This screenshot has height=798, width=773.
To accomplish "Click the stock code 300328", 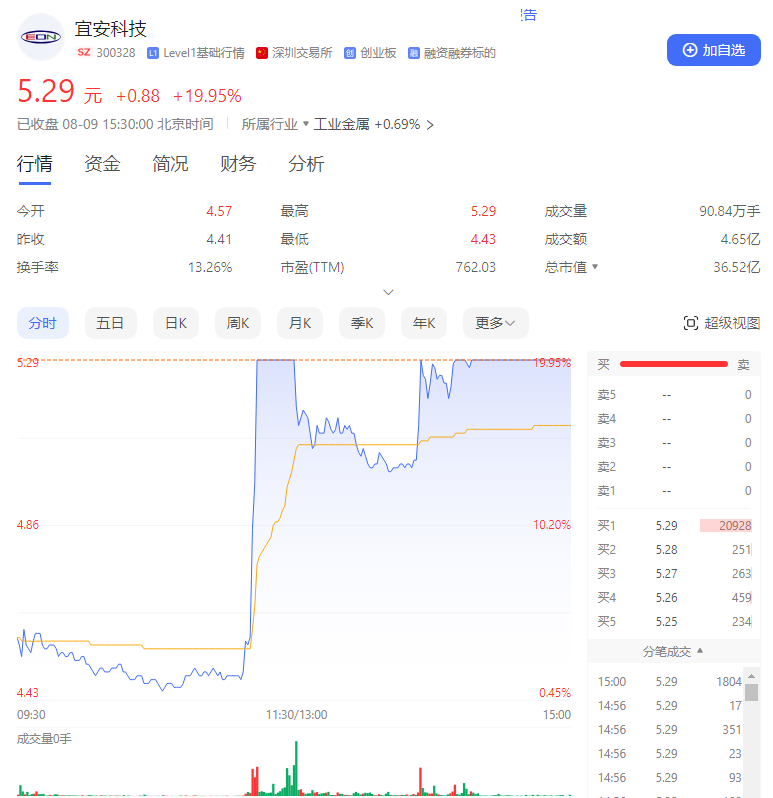I will pos(116,53).
